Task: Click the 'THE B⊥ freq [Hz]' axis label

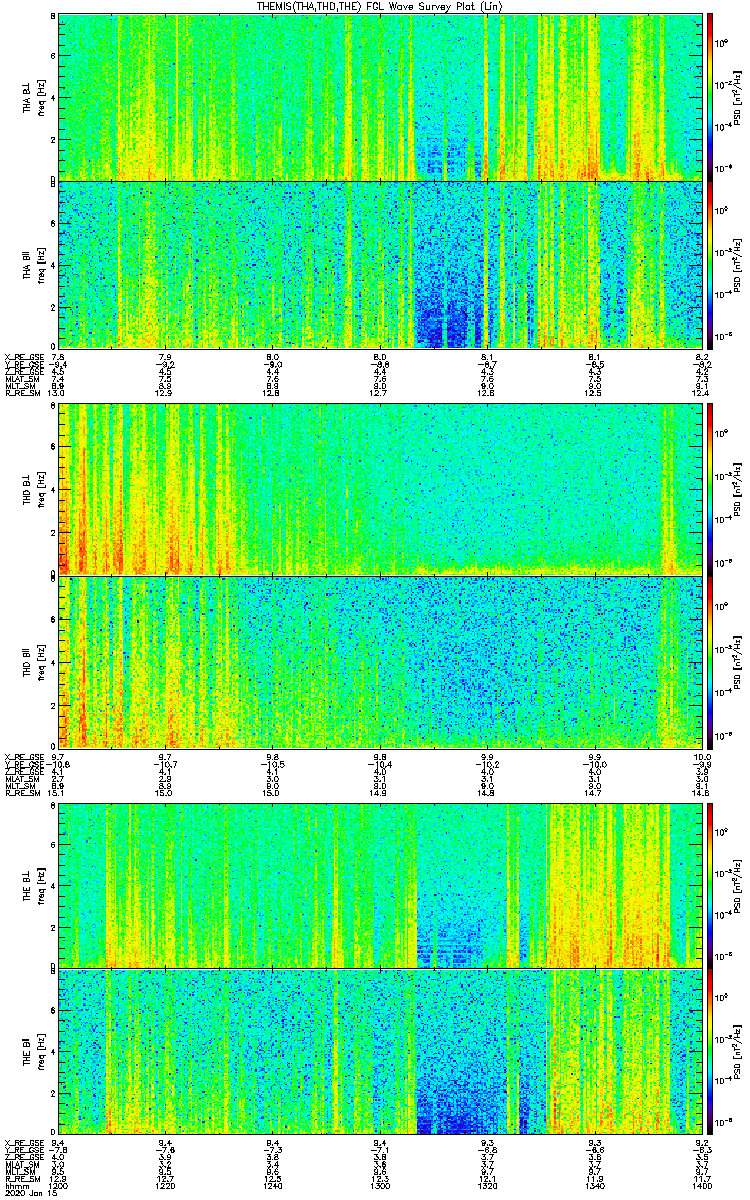Action: point(32,885)
